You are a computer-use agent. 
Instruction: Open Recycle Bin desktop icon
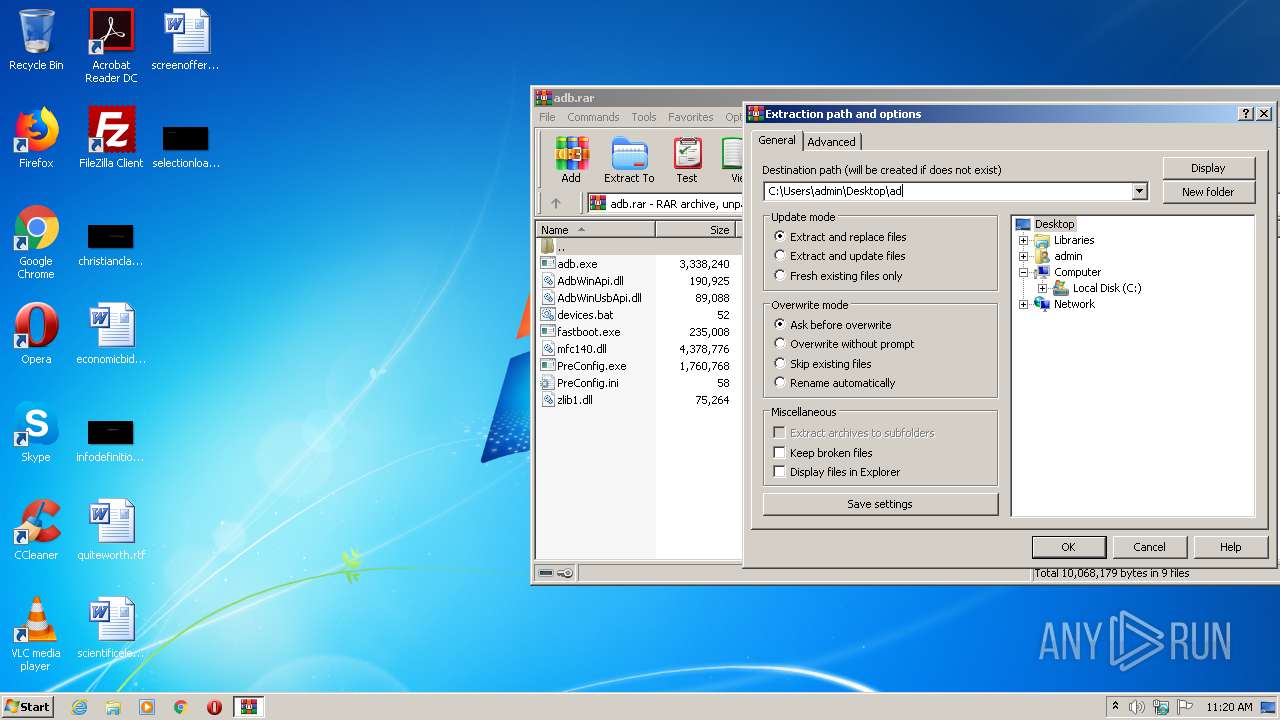tap(36, 40)
